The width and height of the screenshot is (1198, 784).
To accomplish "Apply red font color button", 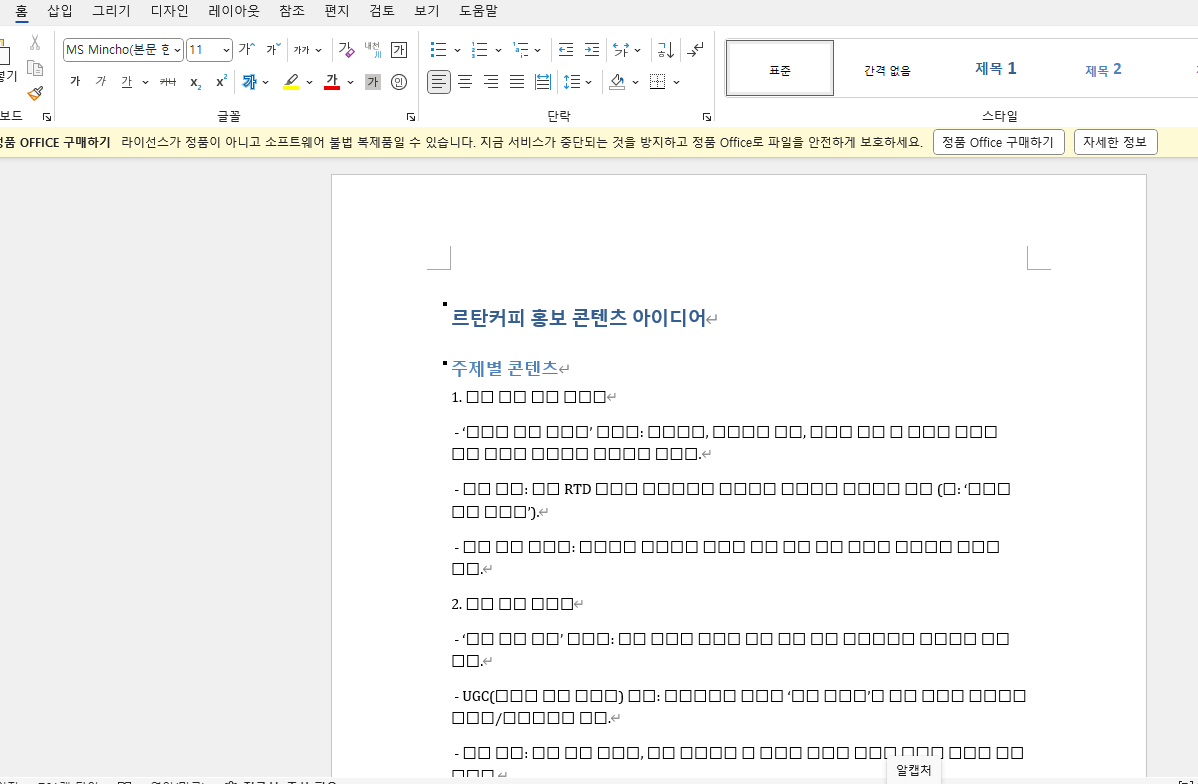I will click(332, 82).
